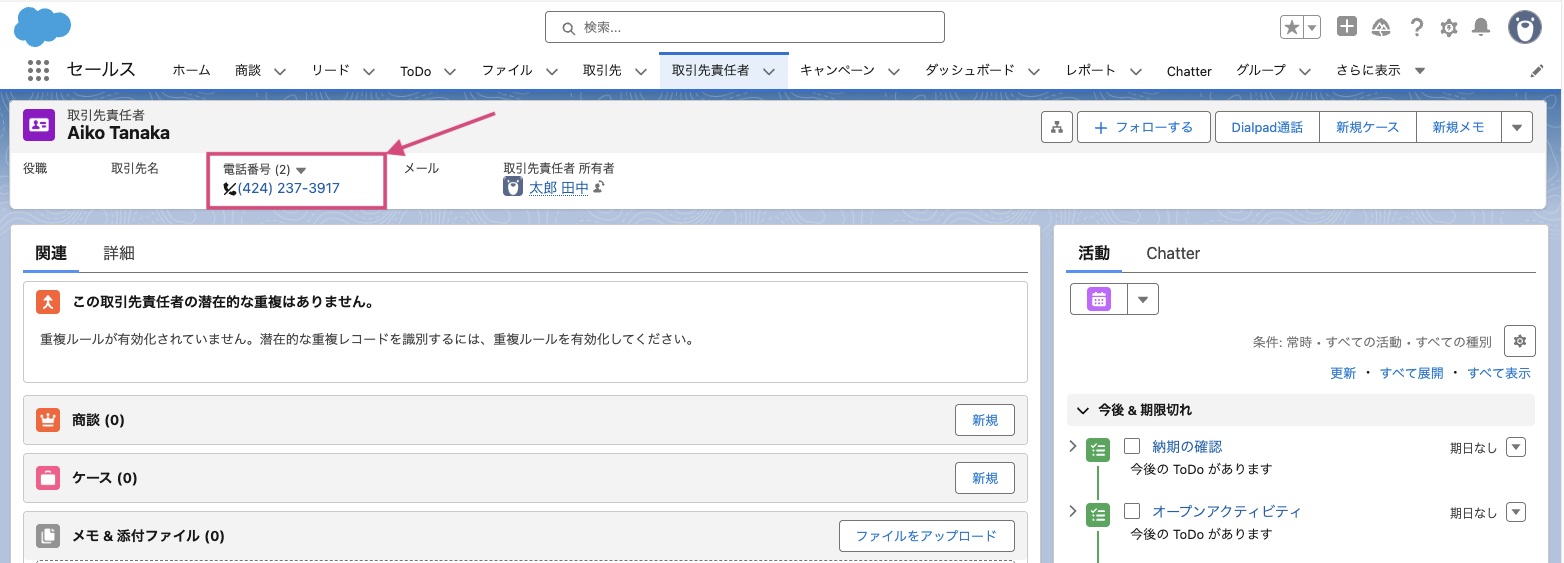Viewport: 1564px width, 563px height.
Task: Click the global create plus icon
Action: click(x=1347, y=27)
